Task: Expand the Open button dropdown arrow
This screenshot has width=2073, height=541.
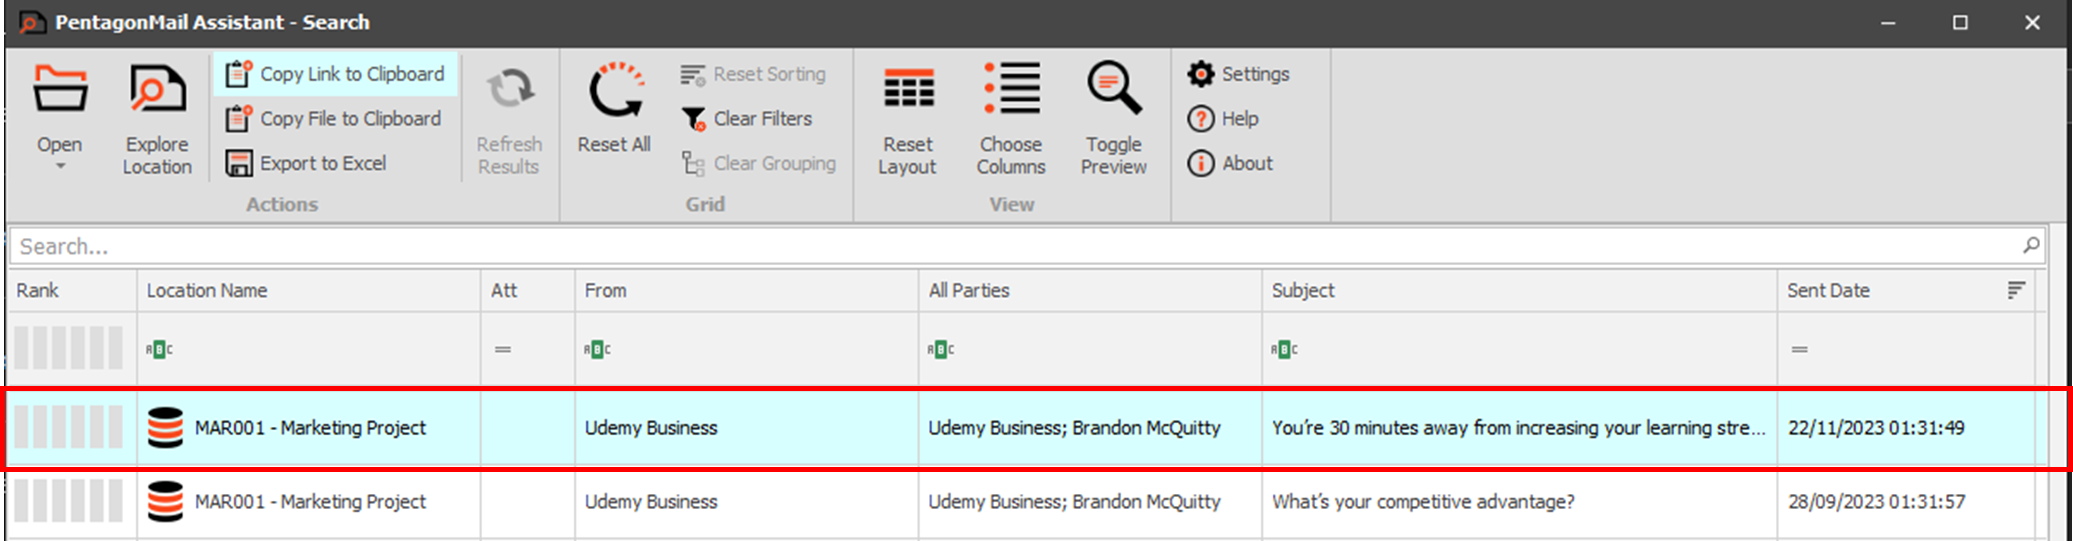Action: (60, 167)
